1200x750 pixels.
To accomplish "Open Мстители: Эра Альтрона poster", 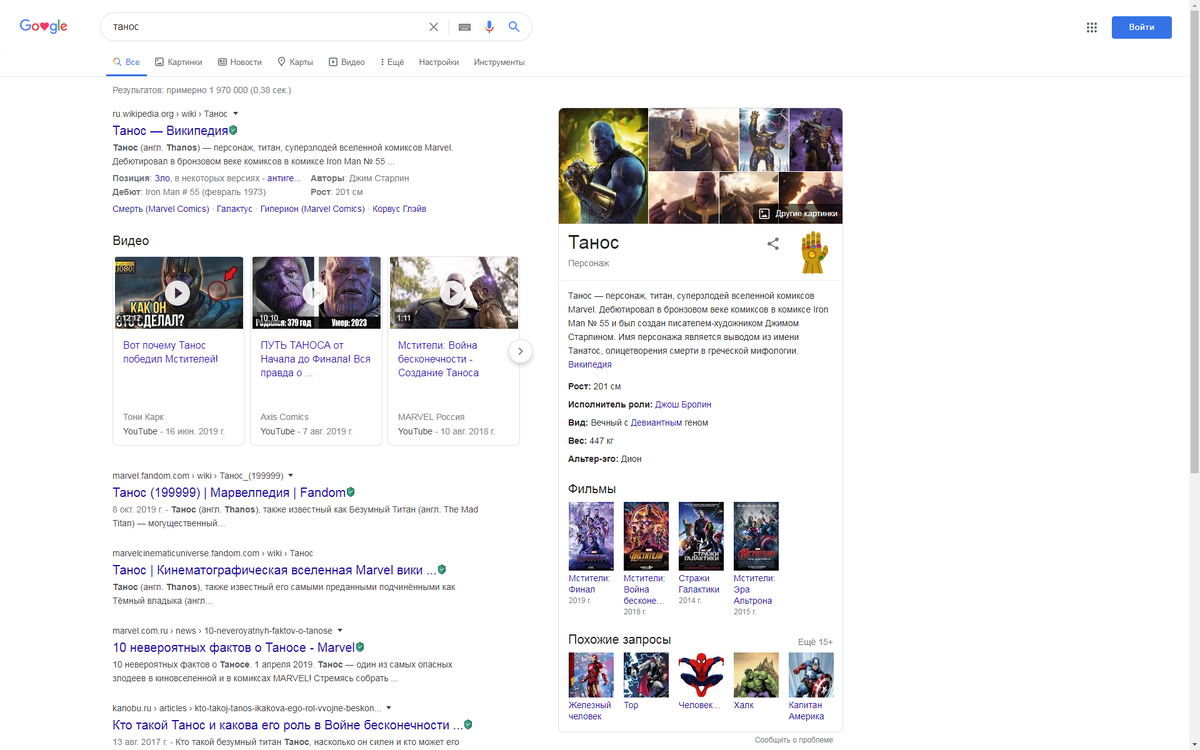I will point(755,536).
